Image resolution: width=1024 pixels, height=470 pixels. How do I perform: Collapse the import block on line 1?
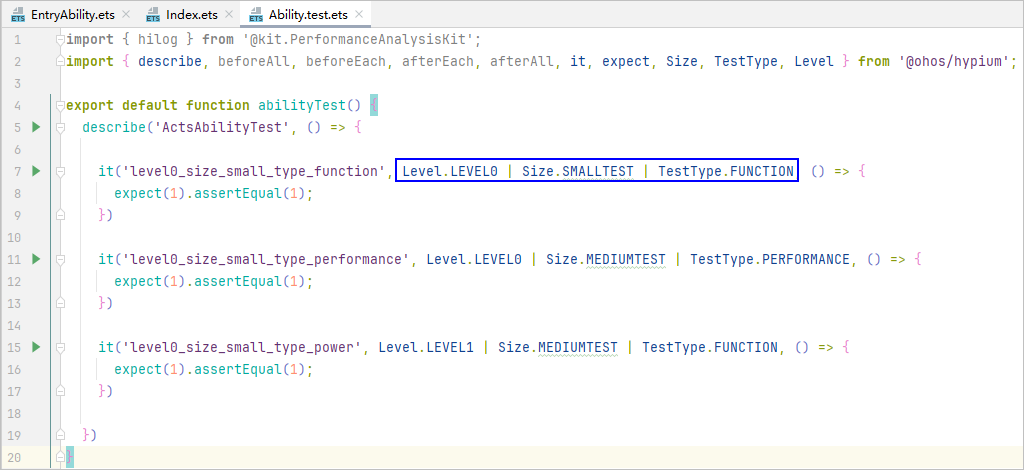tap(61, 40)
